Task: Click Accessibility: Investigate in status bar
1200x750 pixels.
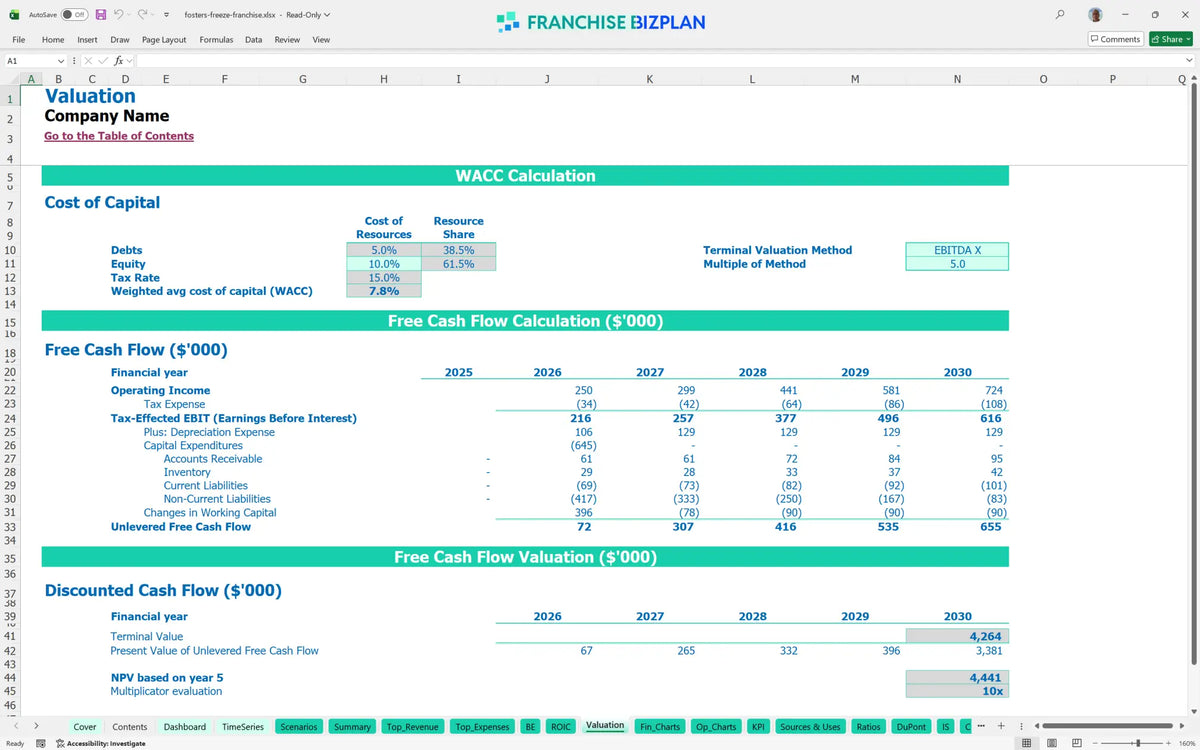Action: 100,743
